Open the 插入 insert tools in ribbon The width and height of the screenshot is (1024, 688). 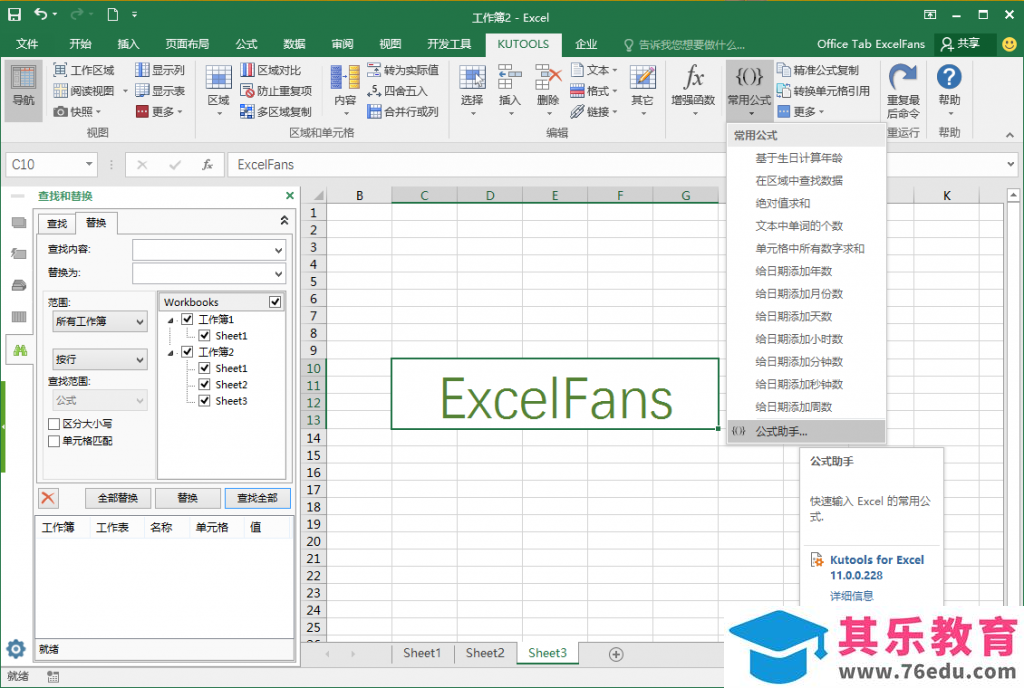coord(509,89)
